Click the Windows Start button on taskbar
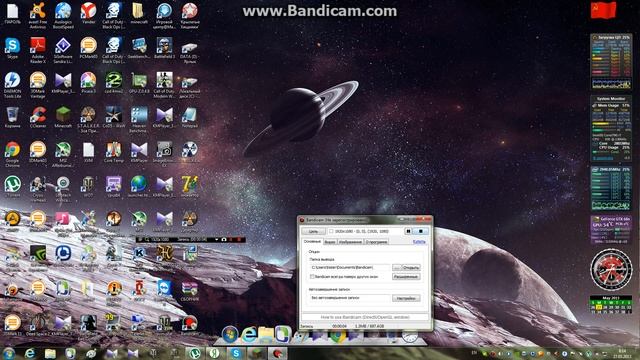640x360 pixels. (x=8, y=353)
